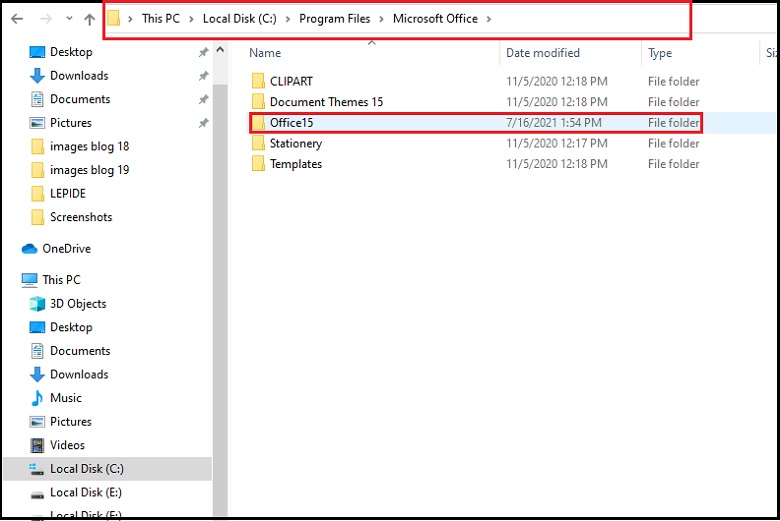Image resolution: width=780 pixels, height=521 pixels.
Task: Select the Templates folder icon
Action: click(x=258, y=164)
